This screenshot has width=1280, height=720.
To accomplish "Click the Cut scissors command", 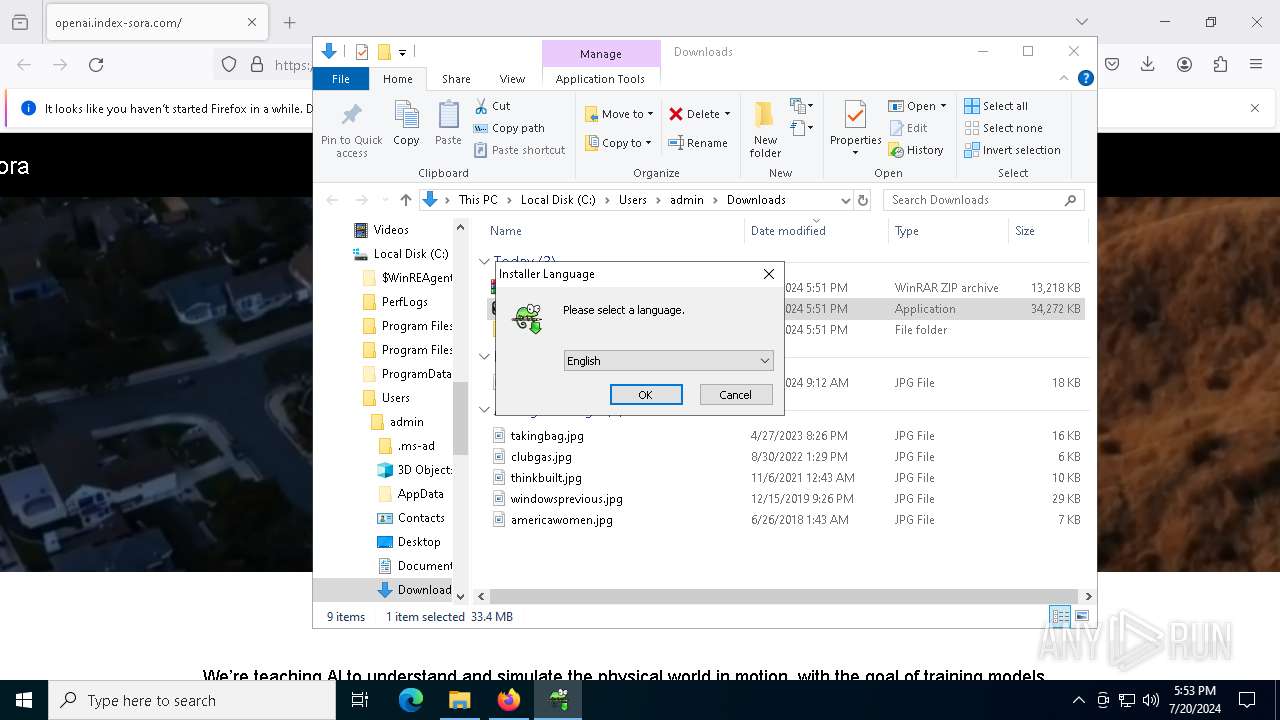I will (492, 106).
